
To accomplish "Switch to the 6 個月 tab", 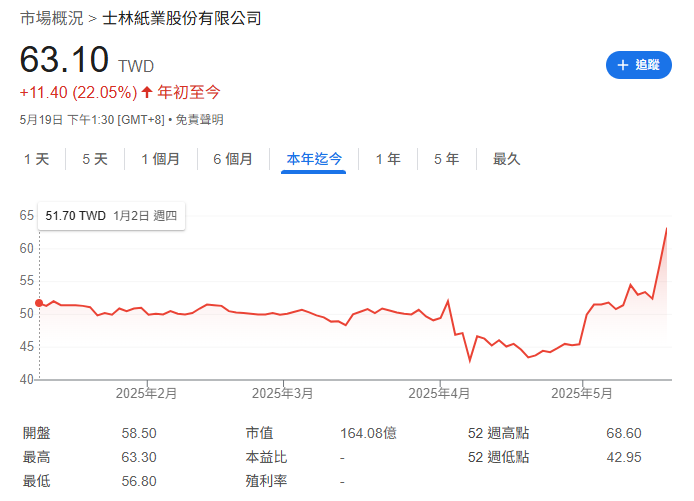I will (233, 159).
